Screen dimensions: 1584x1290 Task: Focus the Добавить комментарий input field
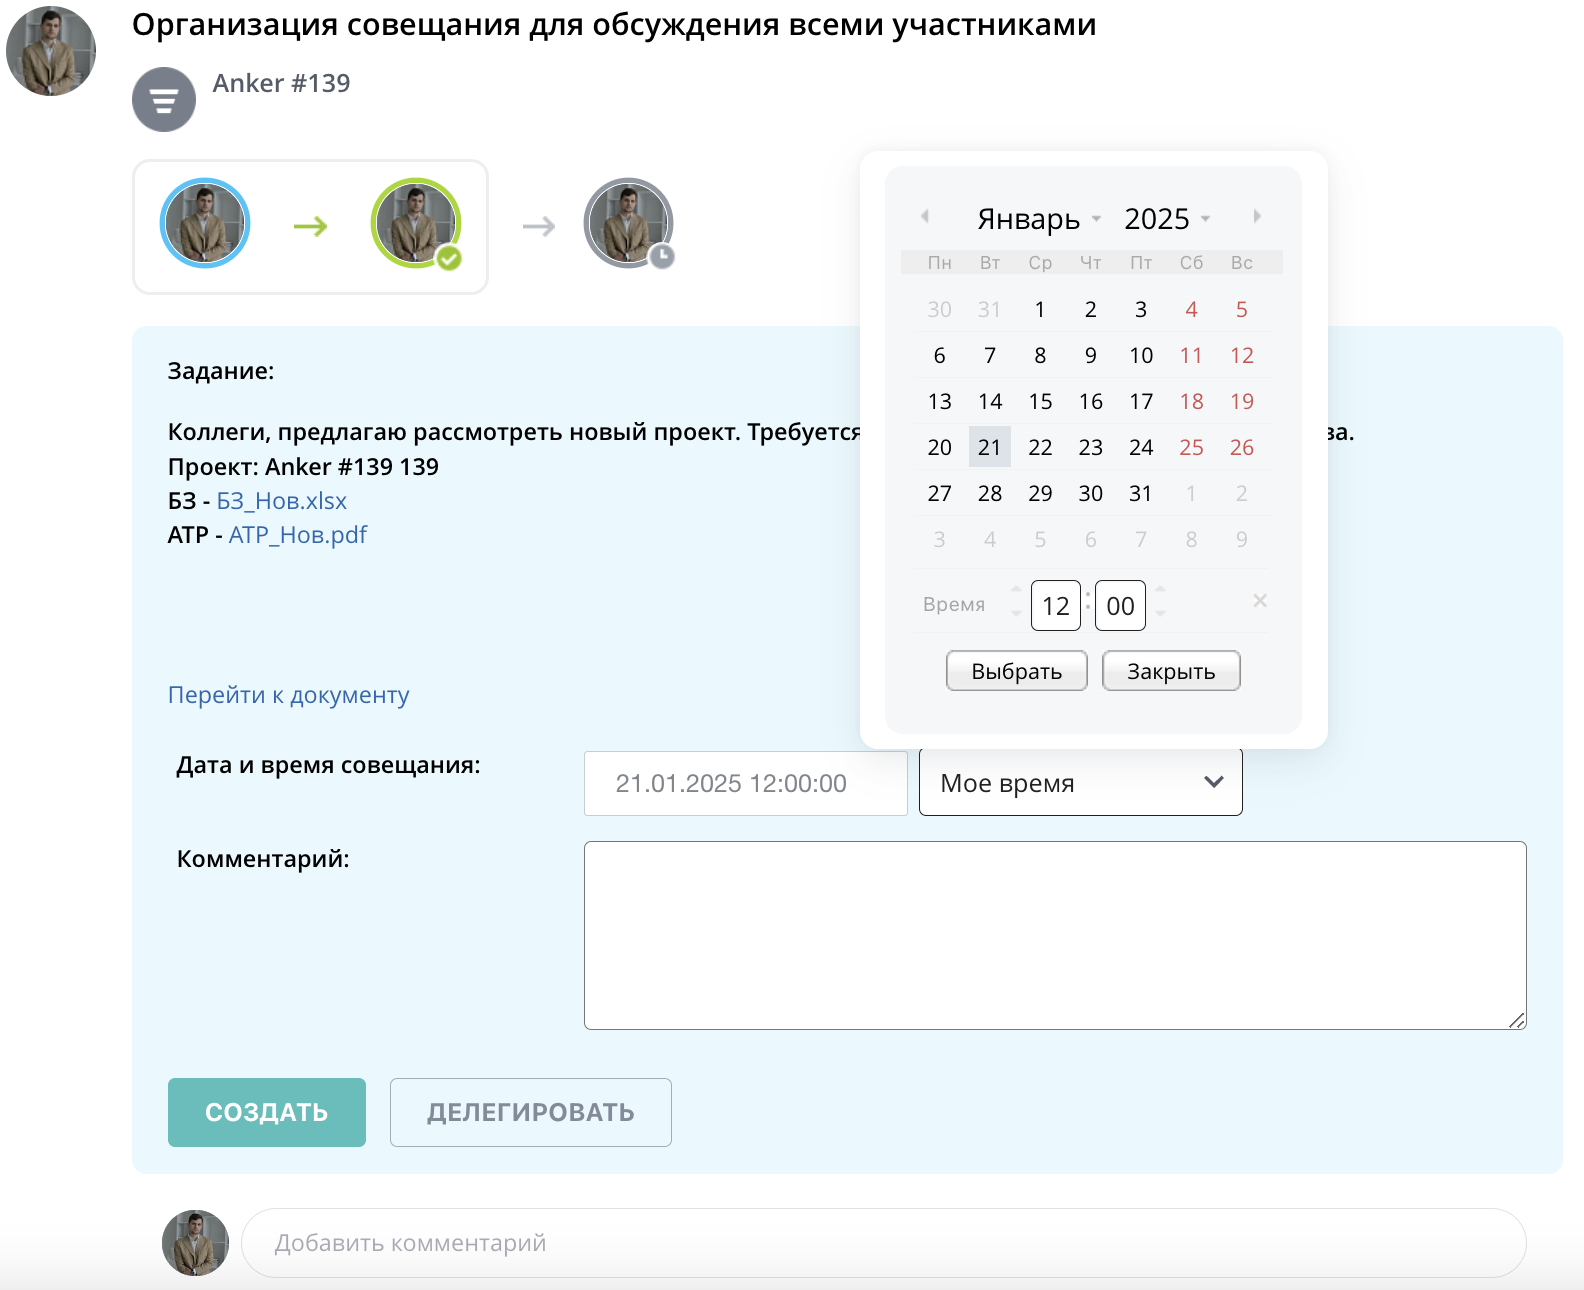pos(883,1243)
